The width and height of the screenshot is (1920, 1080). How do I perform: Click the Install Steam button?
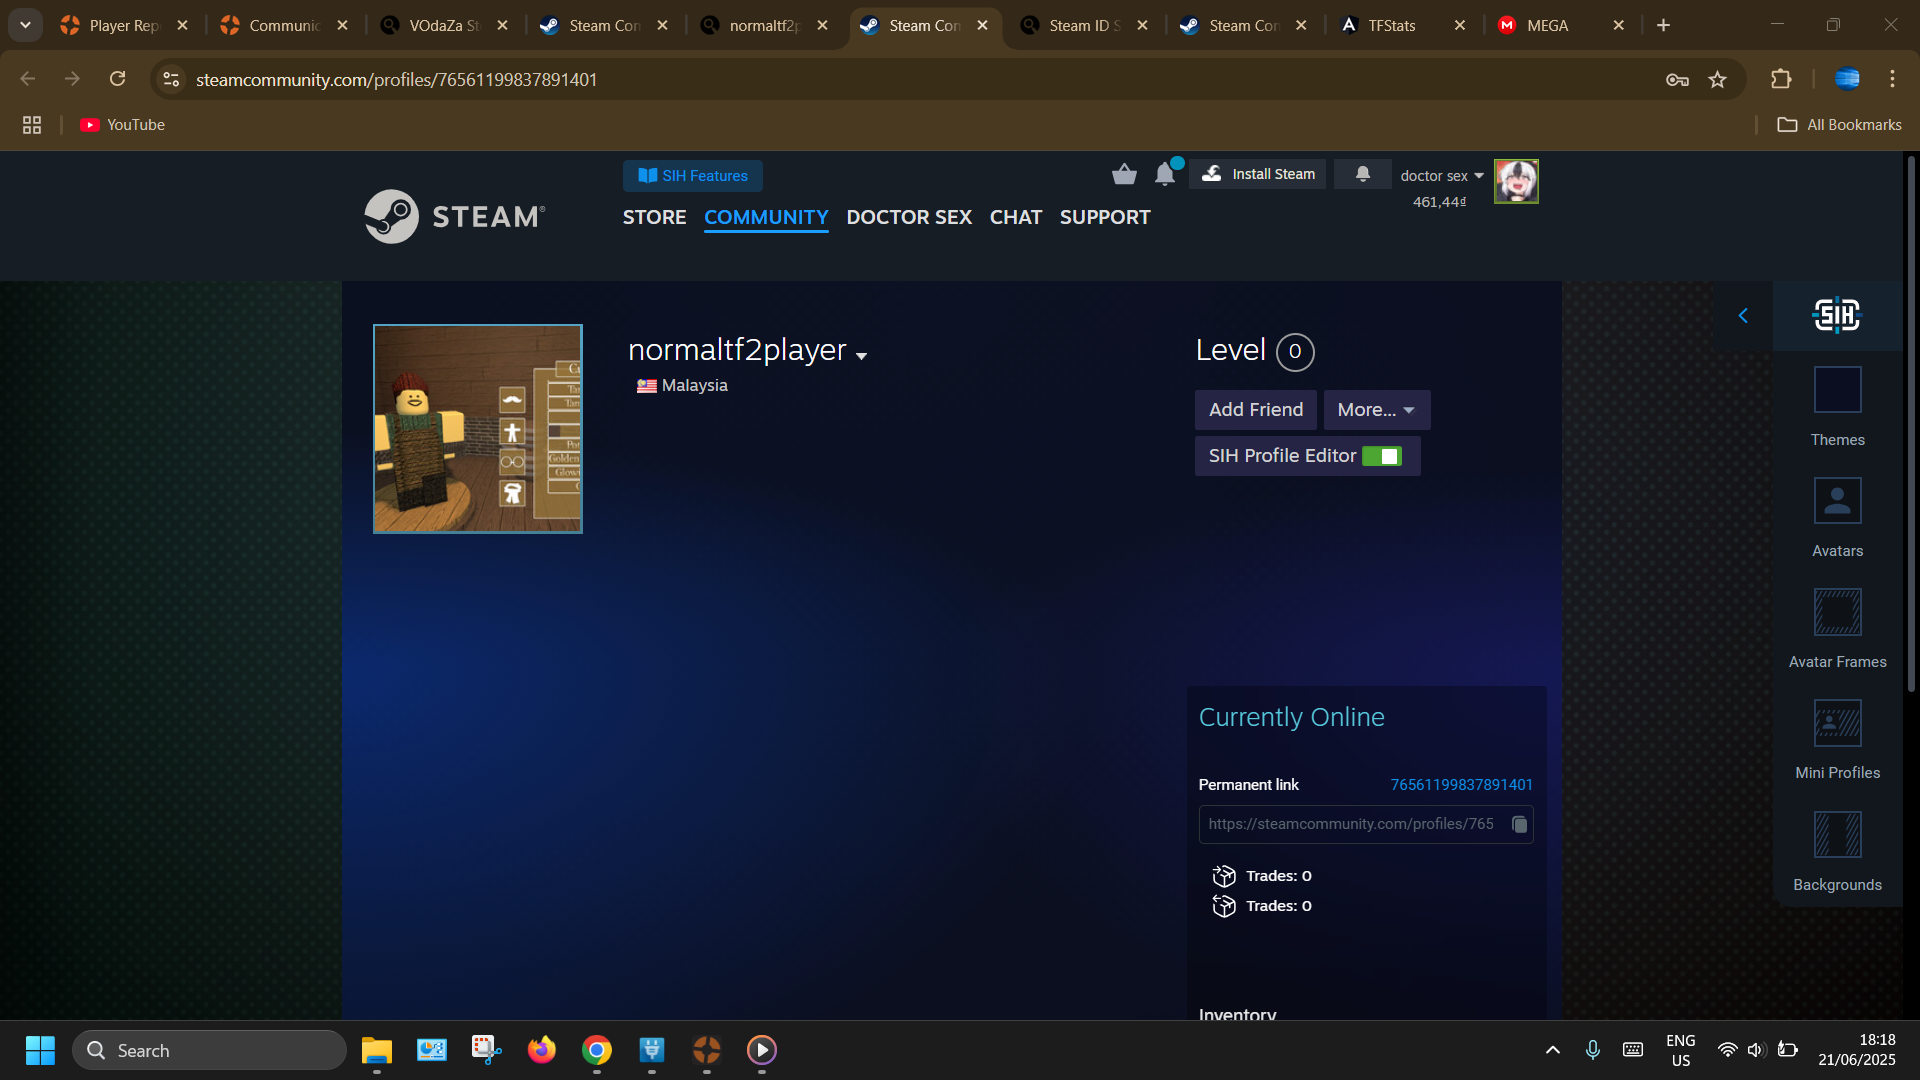(x=1258, y=174)
